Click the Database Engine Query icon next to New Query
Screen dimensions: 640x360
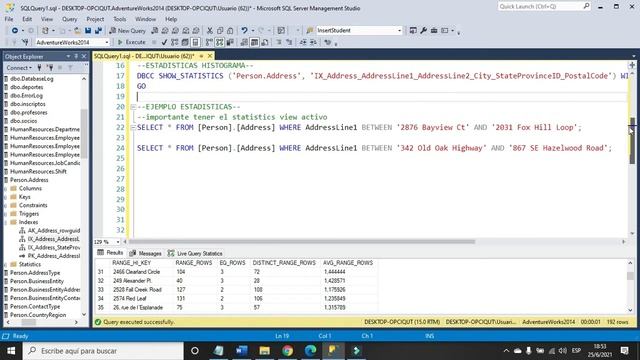pos(155,31)
